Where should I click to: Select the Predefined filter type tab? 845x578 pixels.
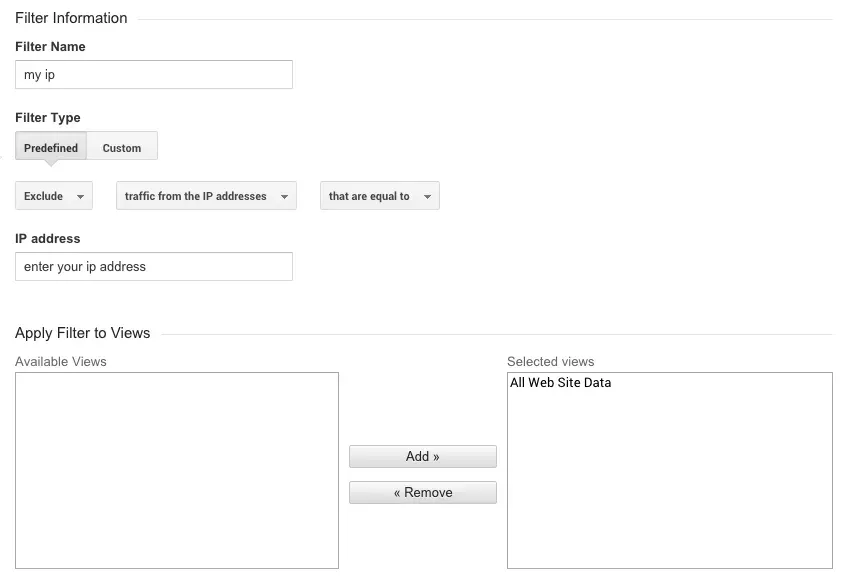50,147
